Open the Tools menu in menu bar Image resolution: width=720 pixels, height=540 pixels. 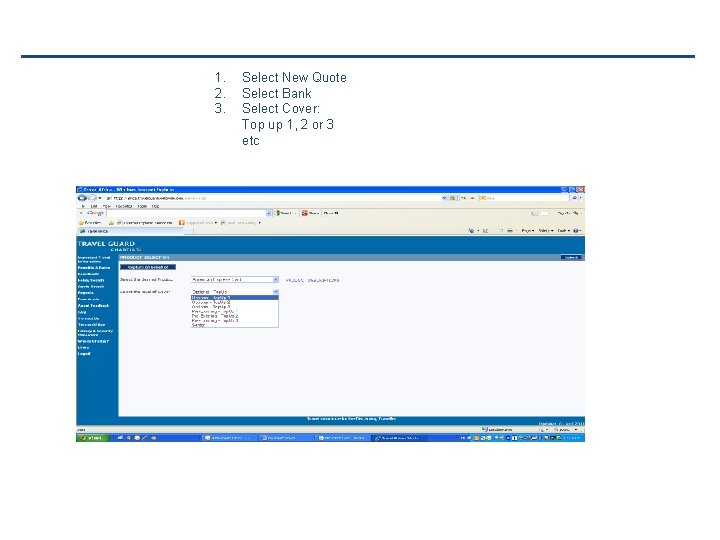[142, 206]
